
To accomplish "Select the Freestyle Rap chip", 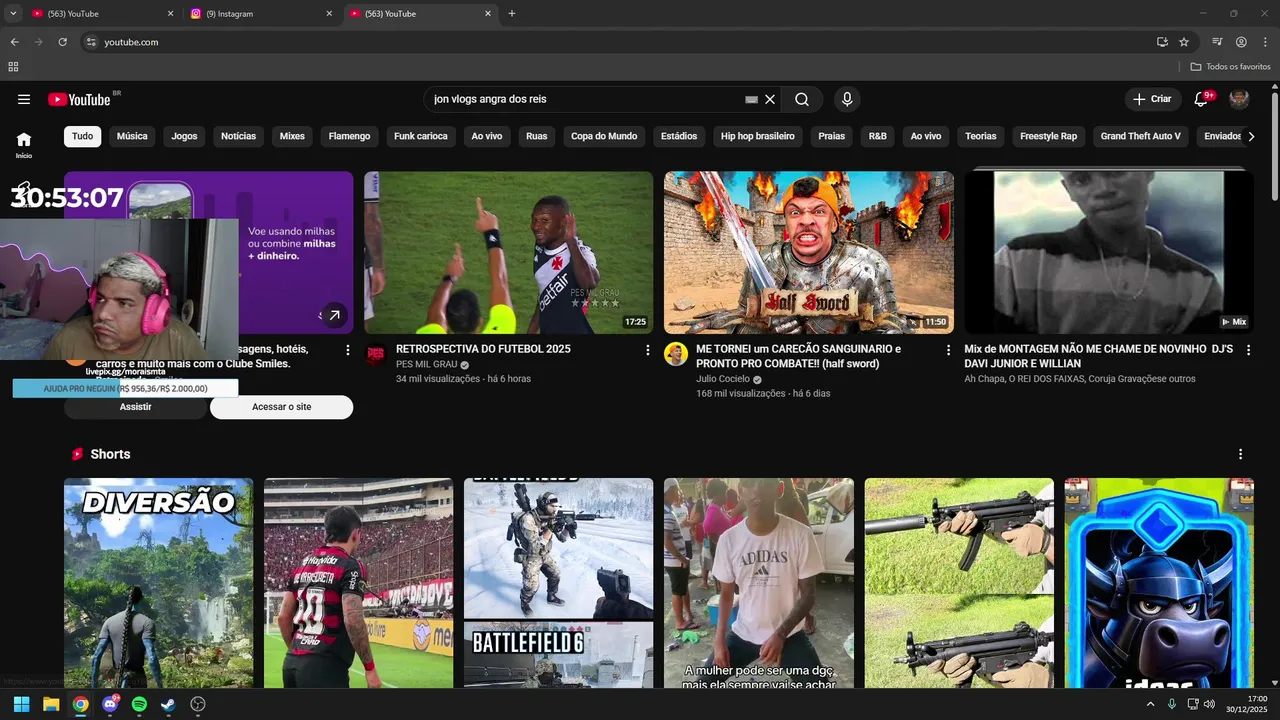I will (1049, 136).
